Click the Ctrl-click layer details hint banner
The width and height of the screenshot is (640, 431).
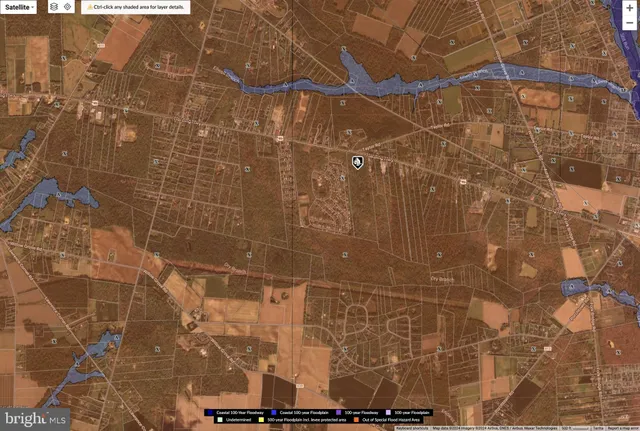tap(139, 7)
